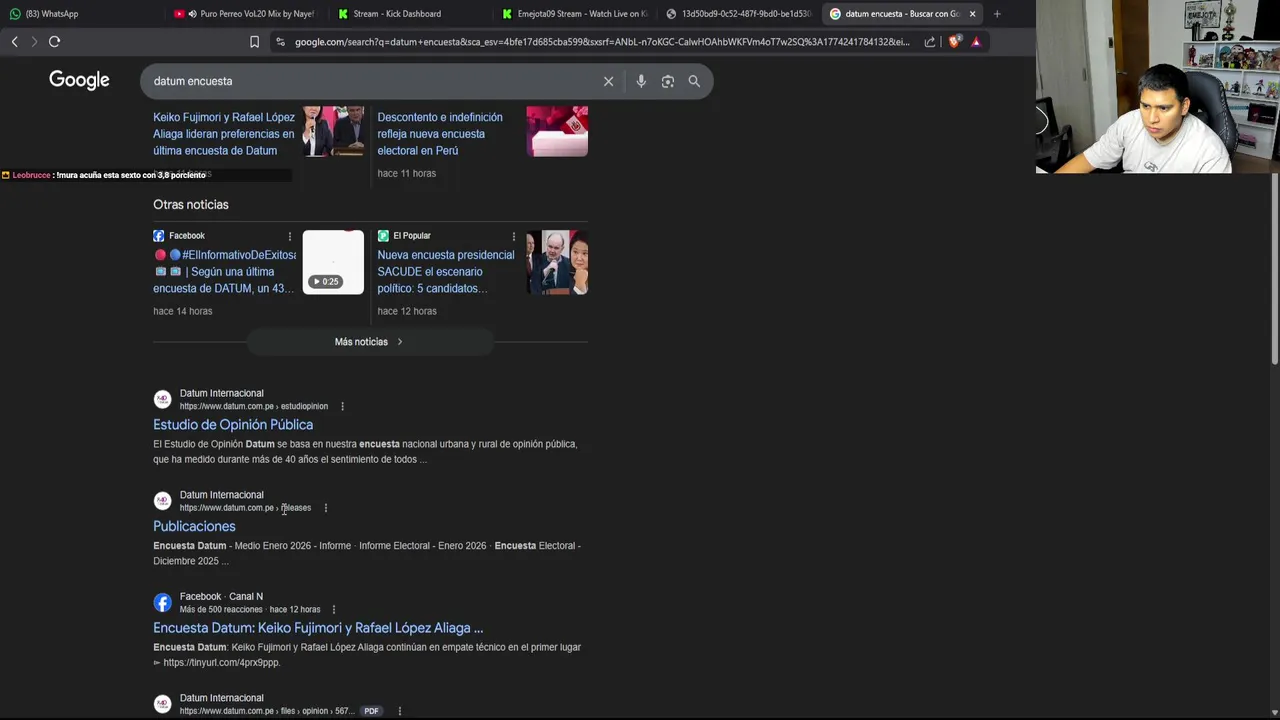Image resolution: width=1280 pixels, height=720 pixels.
Task: Open more options for Estudio de Opinión result
Action: [x=342, y=406]
